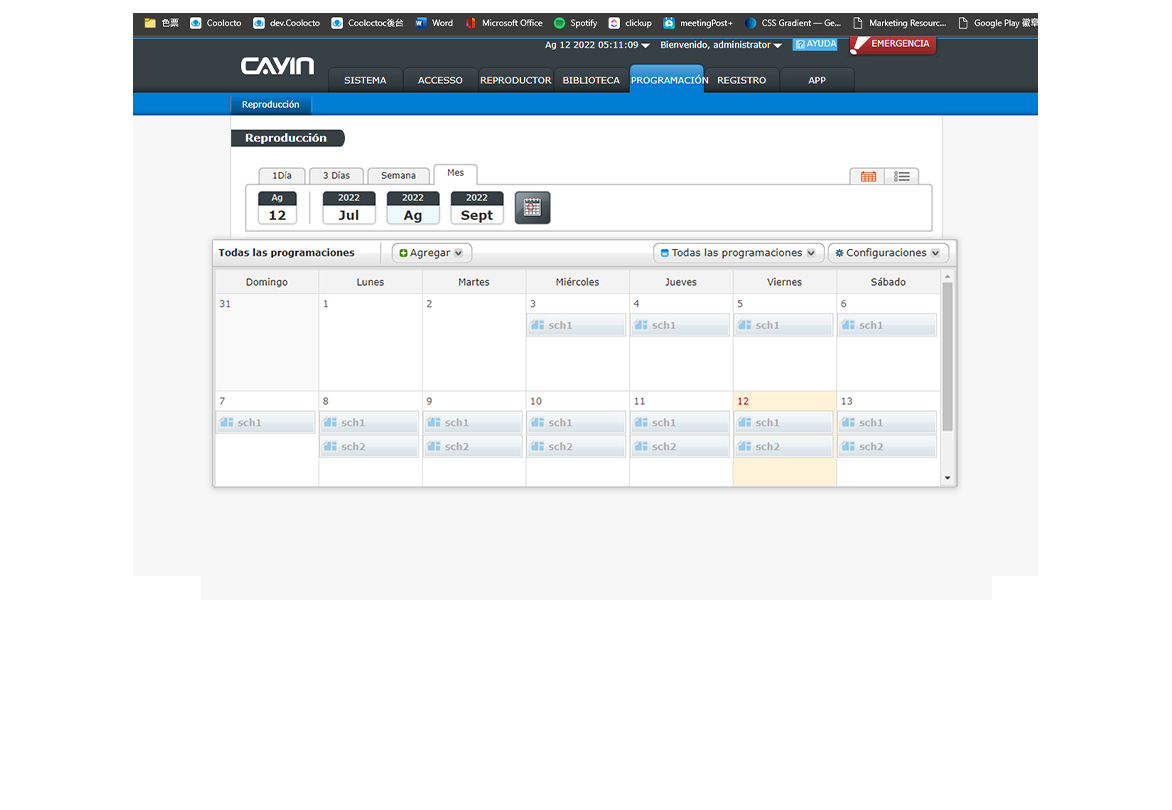
Task: Click the calendar vertical scrollbar thumb
Action: click(x=947, y=356)
